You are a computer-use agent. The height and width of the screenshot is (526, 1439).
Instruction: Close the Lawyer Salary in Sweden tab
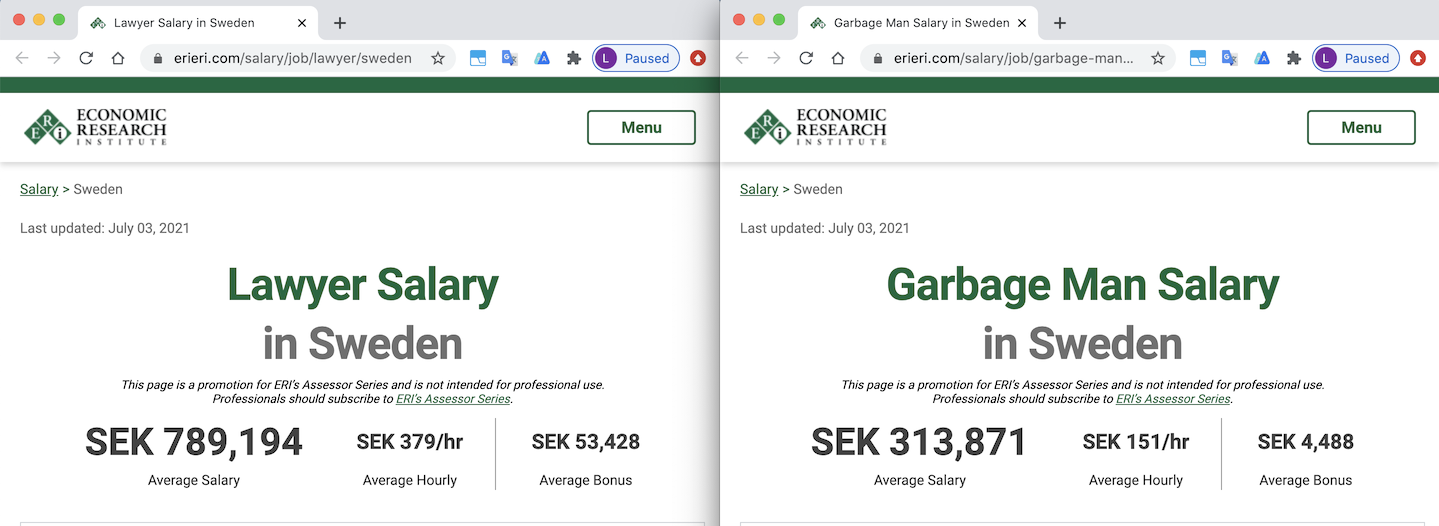coord(302,23)
